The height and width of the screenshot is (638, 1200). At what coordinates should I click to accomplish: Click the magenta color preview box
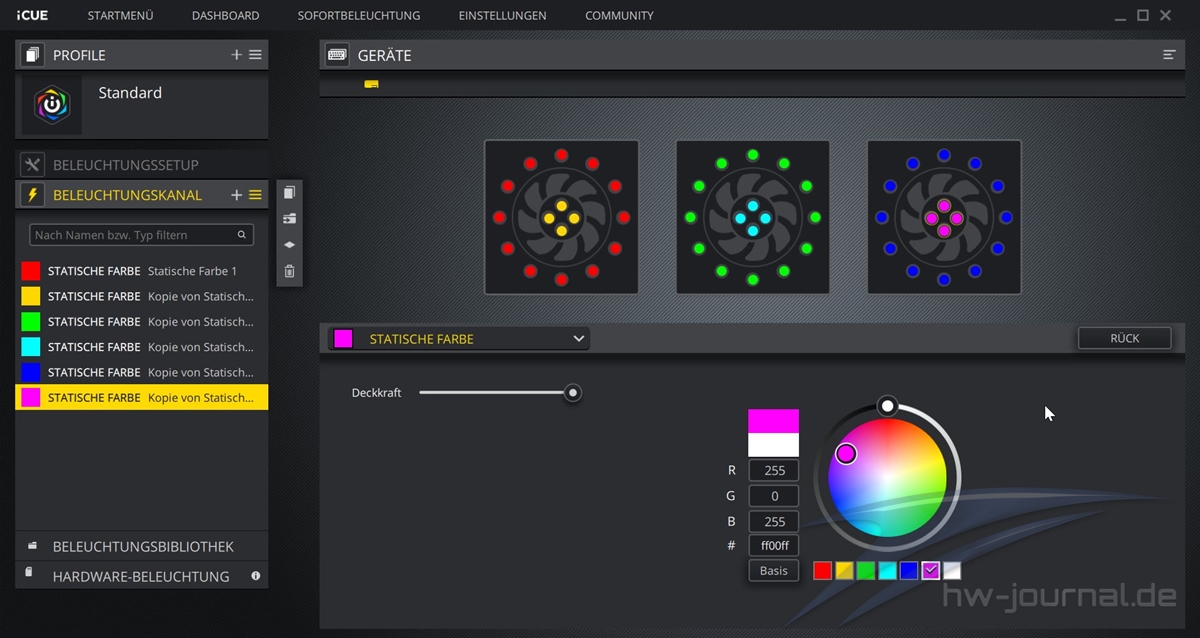773,421
